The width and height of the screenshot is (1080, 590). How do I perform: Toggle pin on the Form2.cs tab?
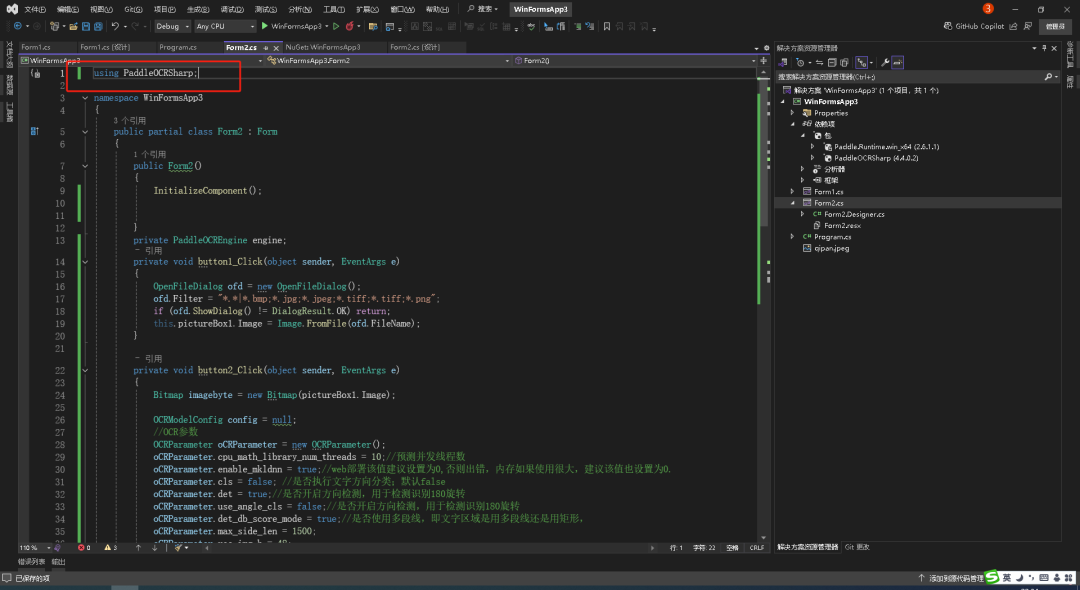point(265,47)
